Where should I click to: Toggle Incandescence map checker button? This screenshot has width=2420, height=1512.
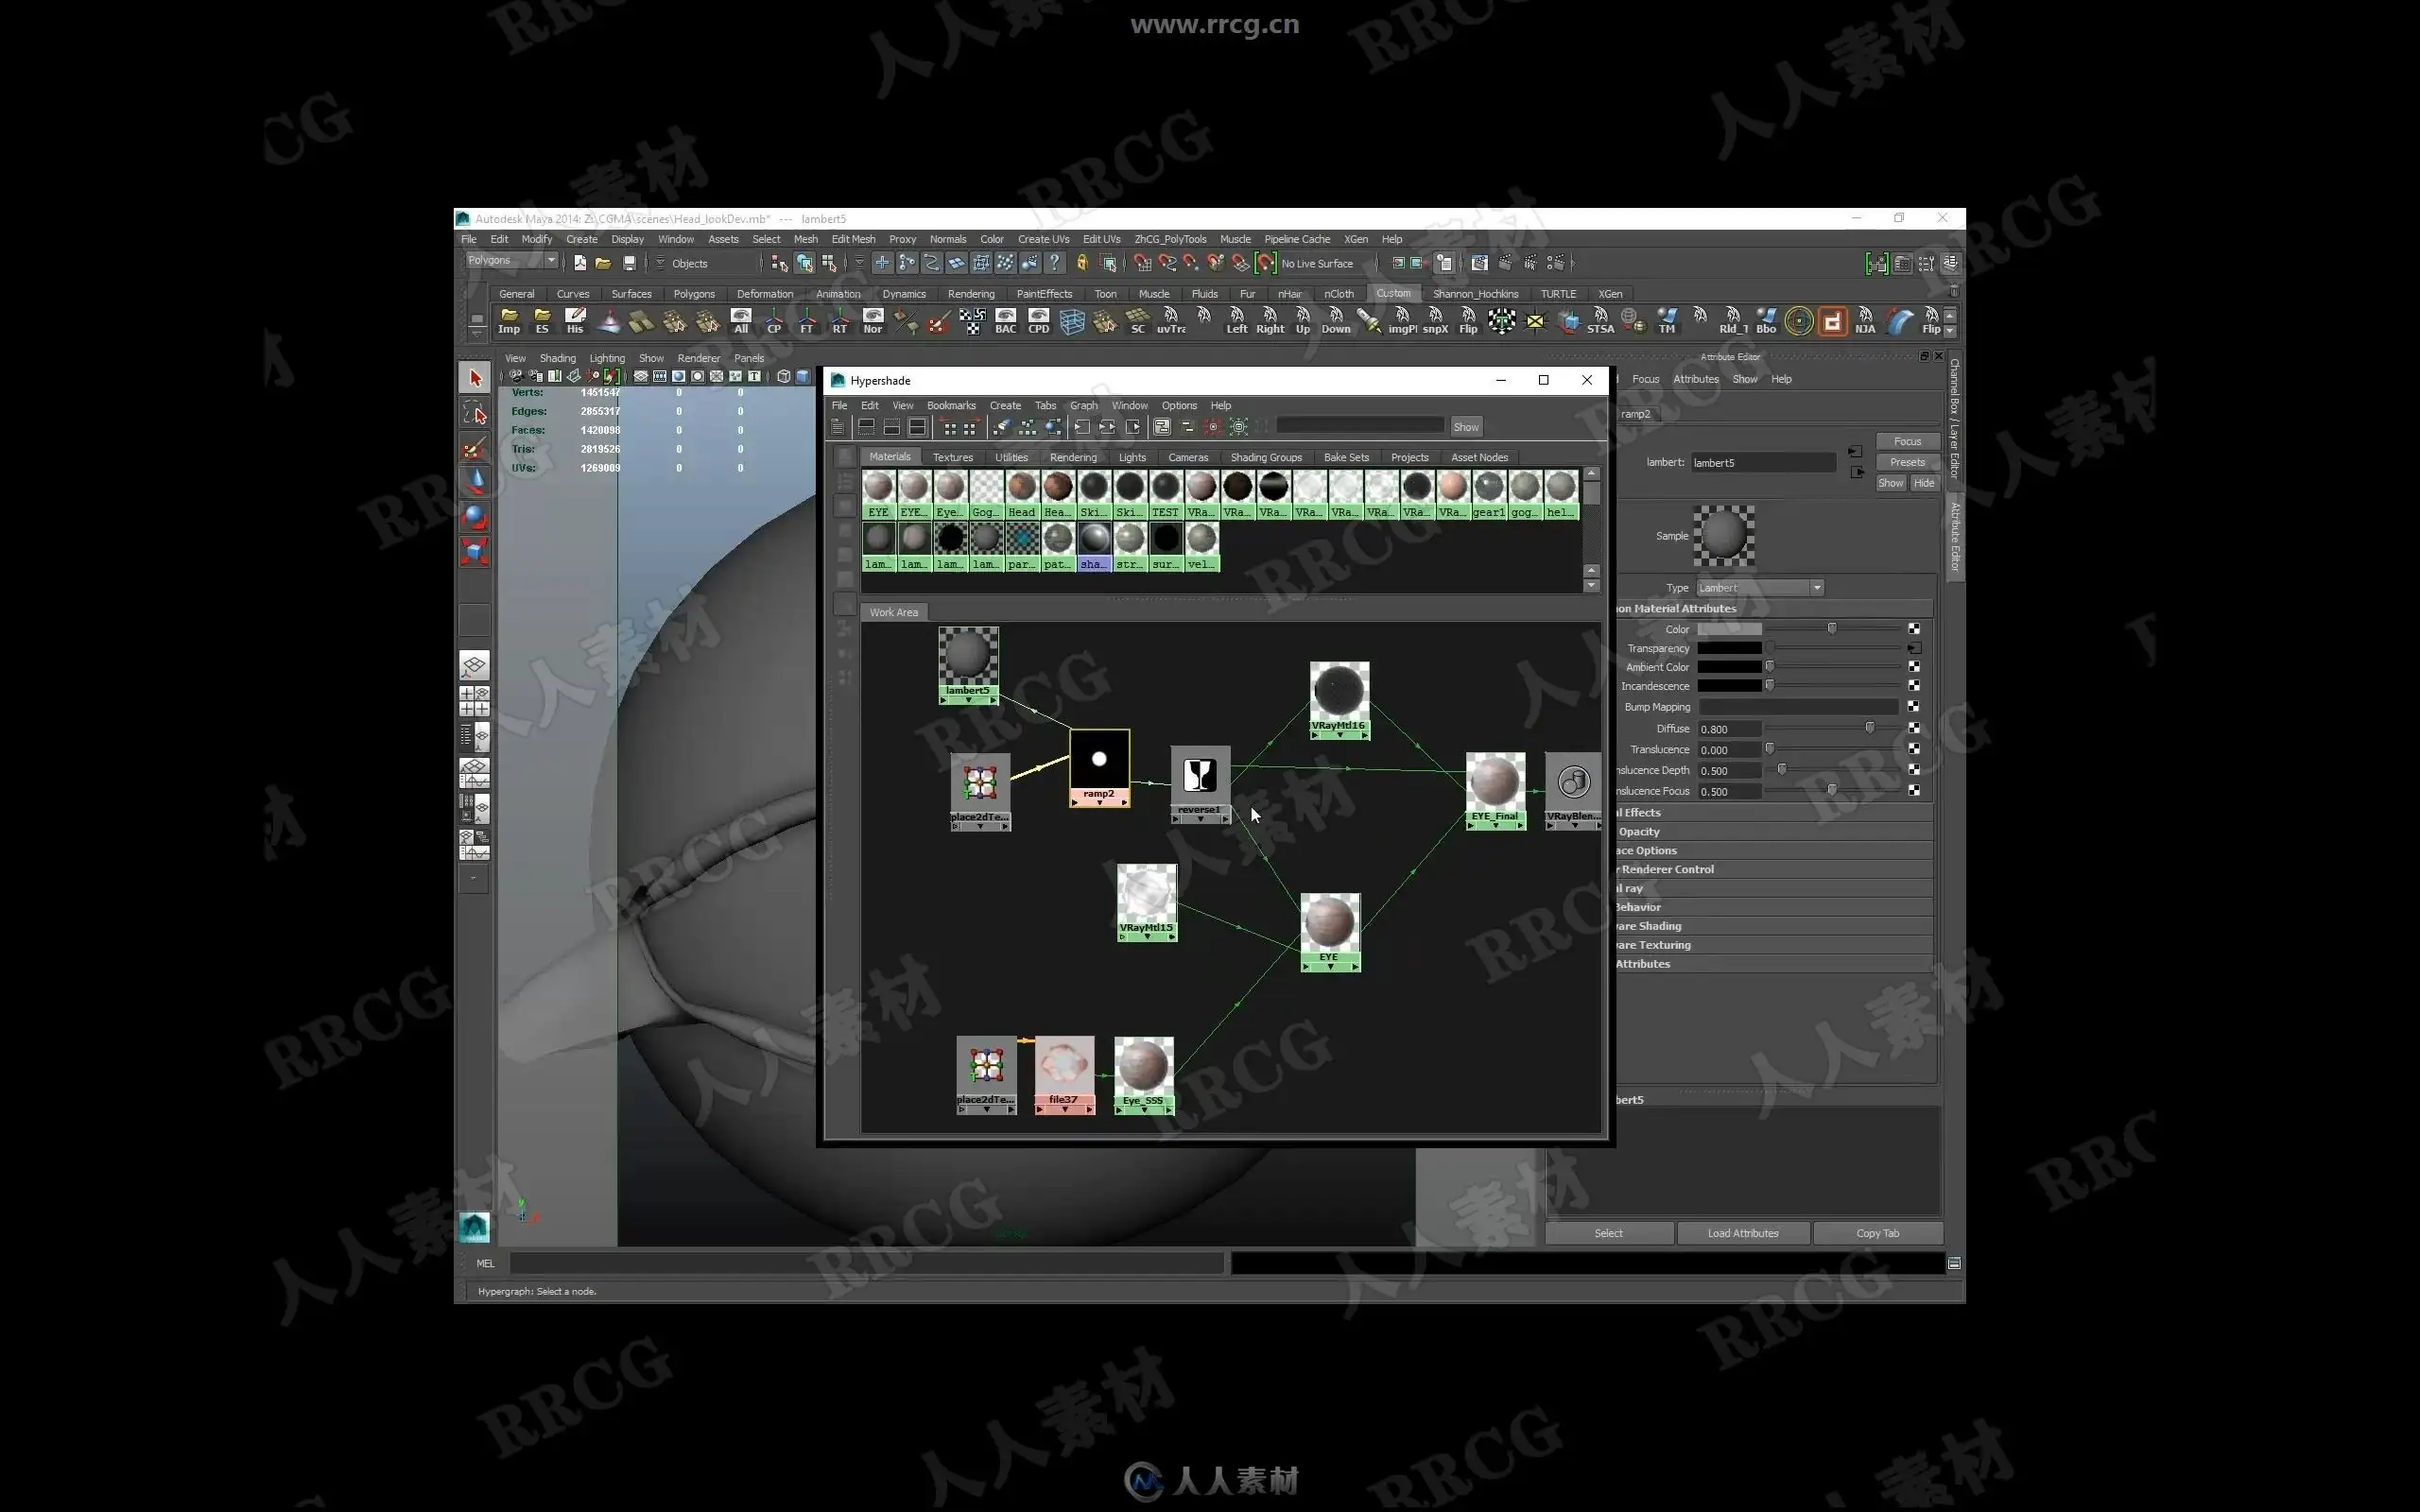point(1913,686)
